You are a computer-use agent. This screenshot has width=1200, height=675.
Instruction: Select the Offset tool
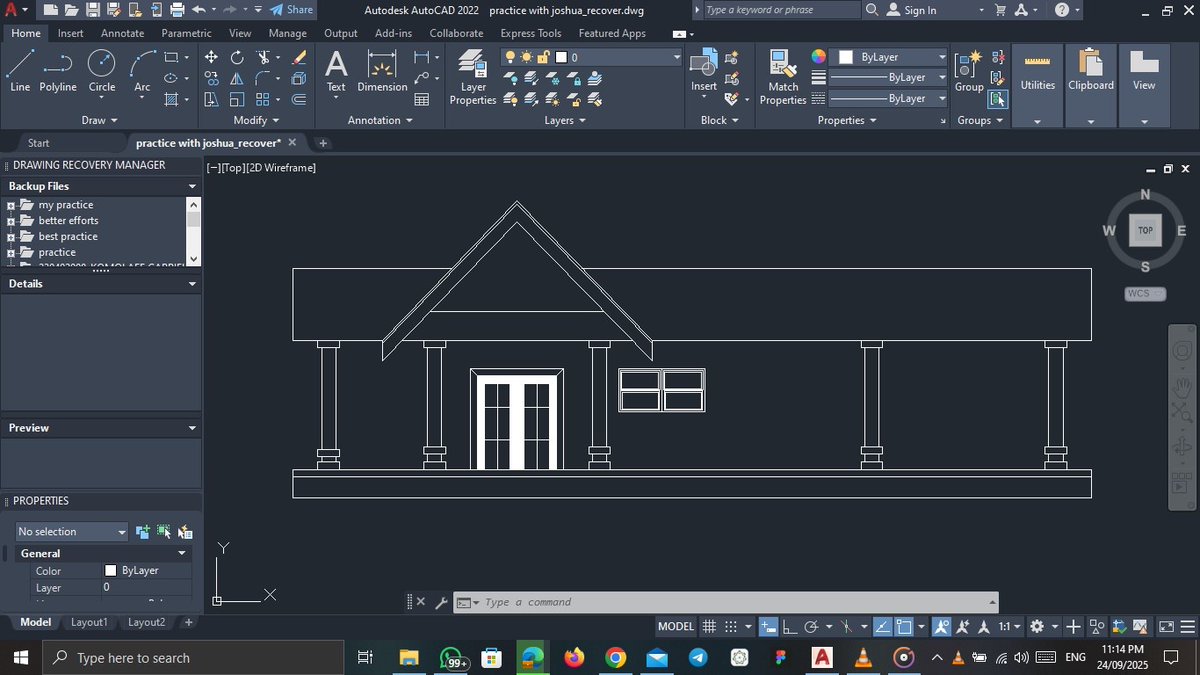299,99
